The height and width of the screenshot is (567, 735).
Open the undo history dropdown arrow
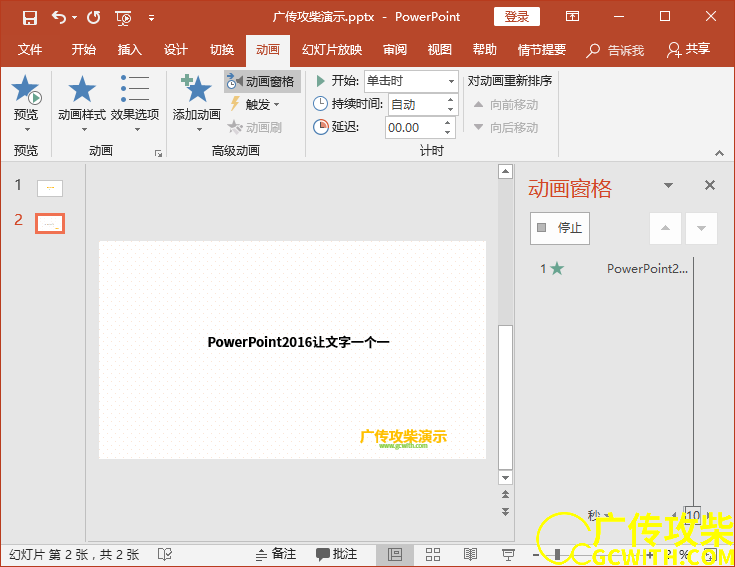74,18
